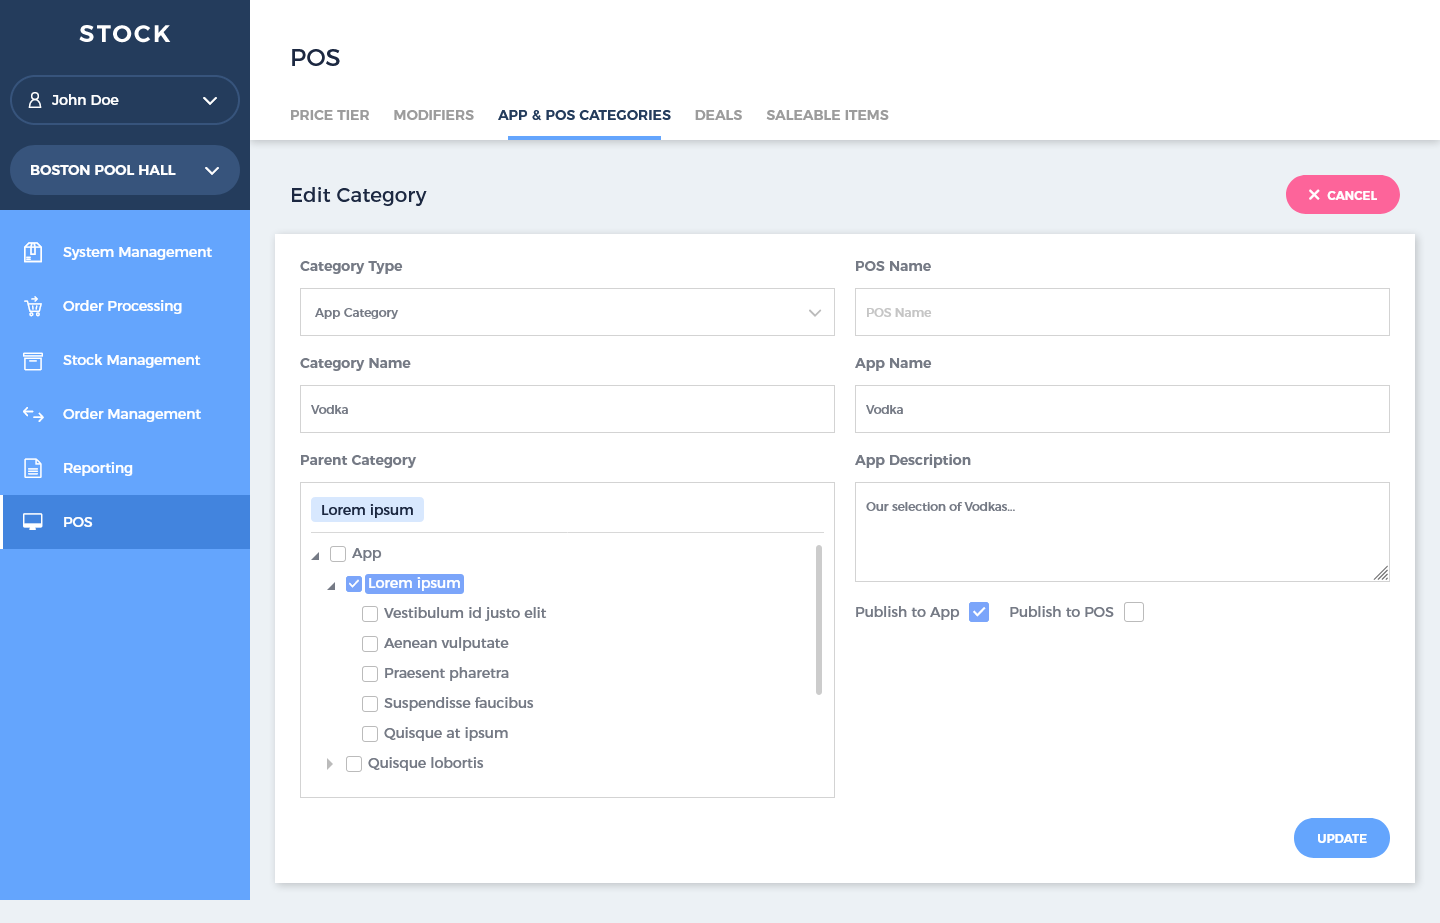Expand the Quisque lobortis tree node
This screenshot has width=1440, height=923.
coord(329,764)
